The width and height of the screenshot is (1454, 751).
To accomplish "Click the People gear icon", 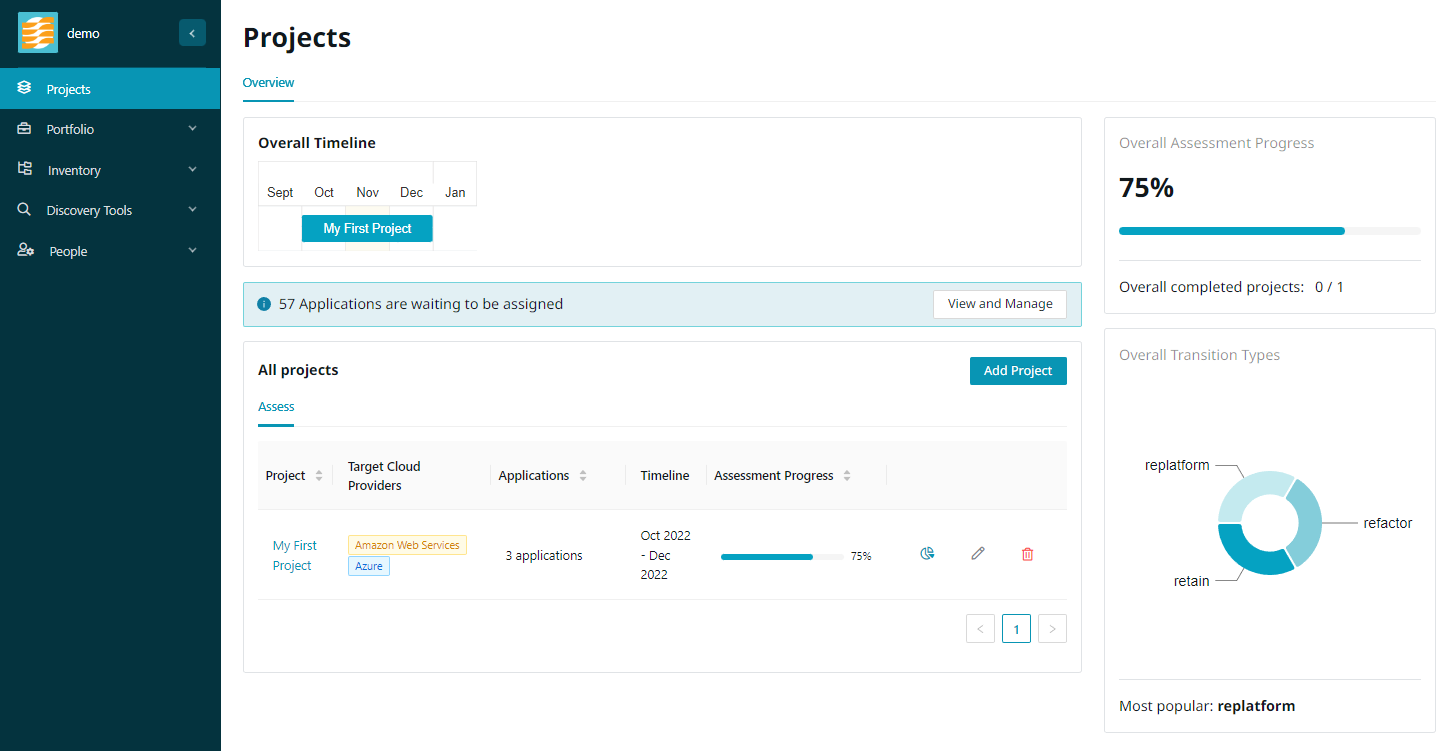I will (x=26, y=251).
